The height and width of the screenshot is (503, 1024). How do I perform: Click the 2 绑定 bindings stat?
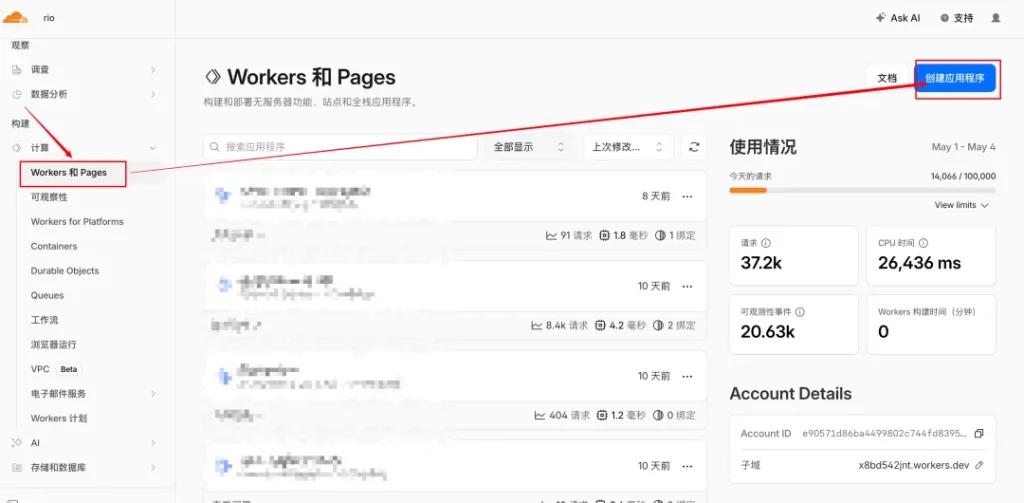pos(675,325)
